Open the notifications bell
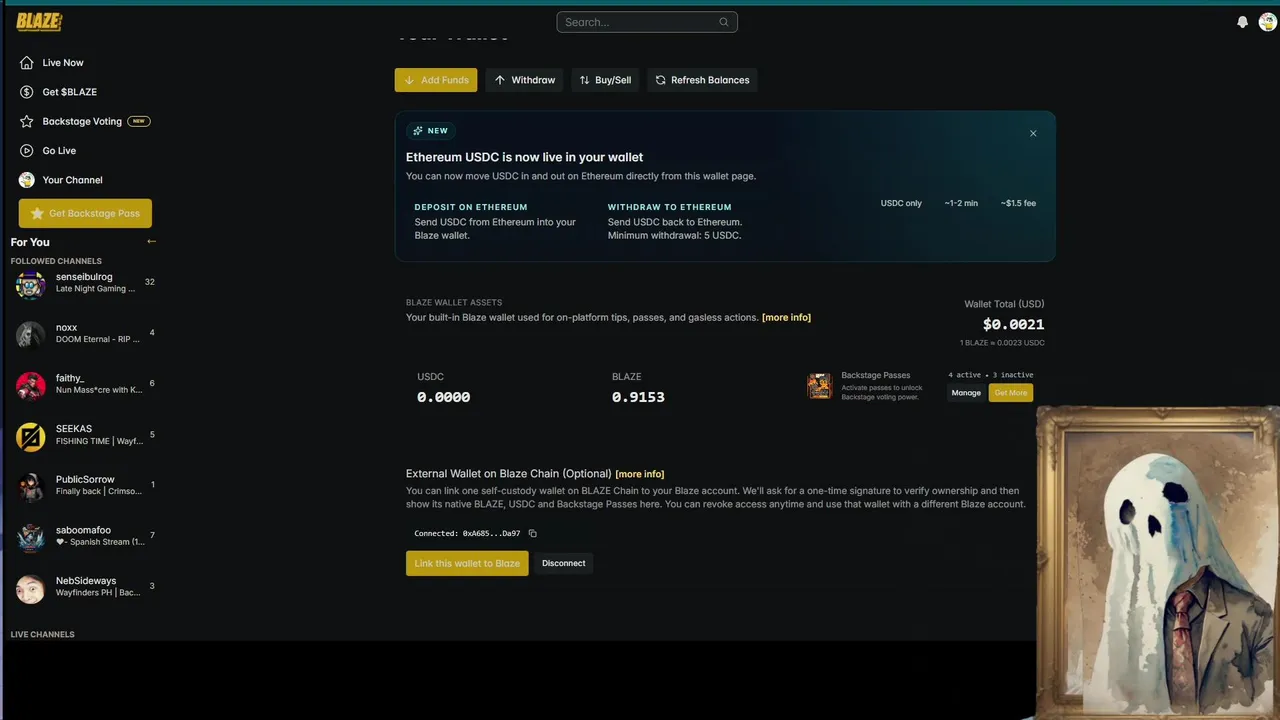This screenshot has height=720, width=1280. pyautogui.click(x=1242, y=22)
